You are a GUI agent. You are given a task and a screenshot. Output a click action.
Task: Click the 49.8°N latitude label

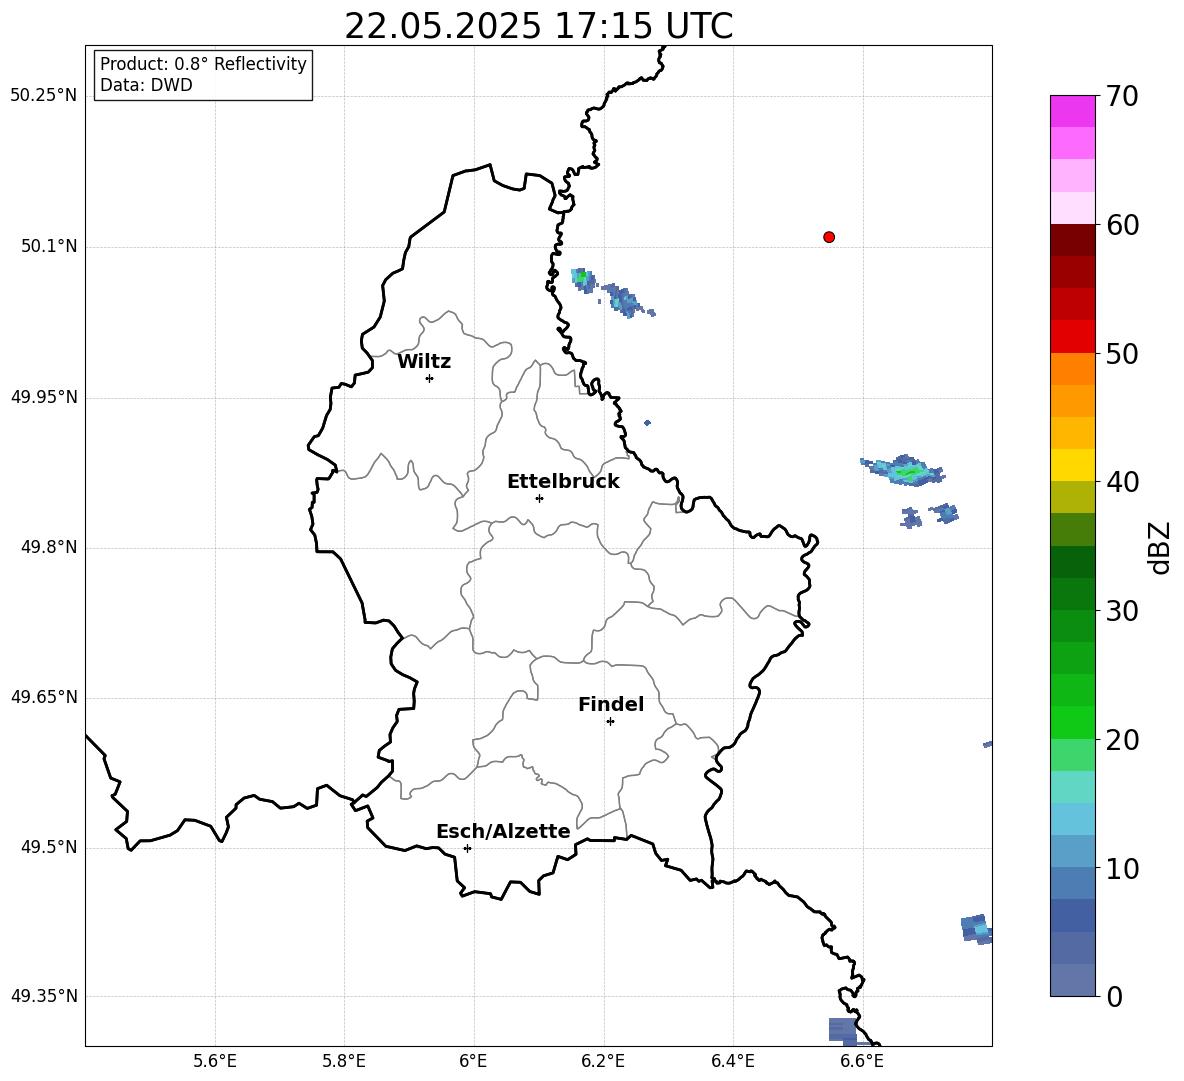(x=49, y=547)
